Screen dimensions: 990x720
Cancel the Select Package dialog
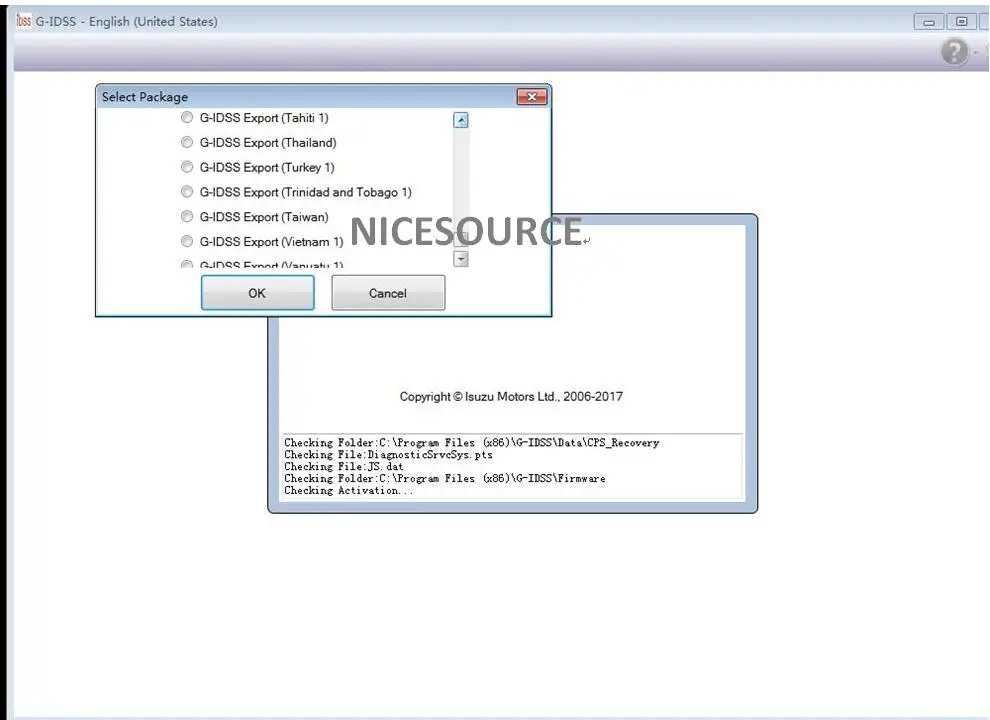(388, 293)
